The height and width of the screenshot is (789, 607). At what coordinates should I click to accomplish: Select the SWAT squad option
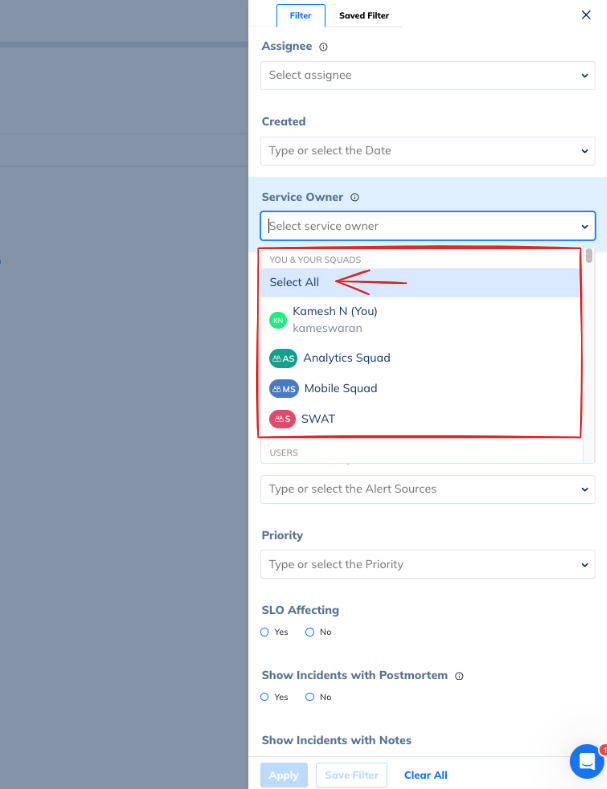pyautogui.click(x=318, y=419)
